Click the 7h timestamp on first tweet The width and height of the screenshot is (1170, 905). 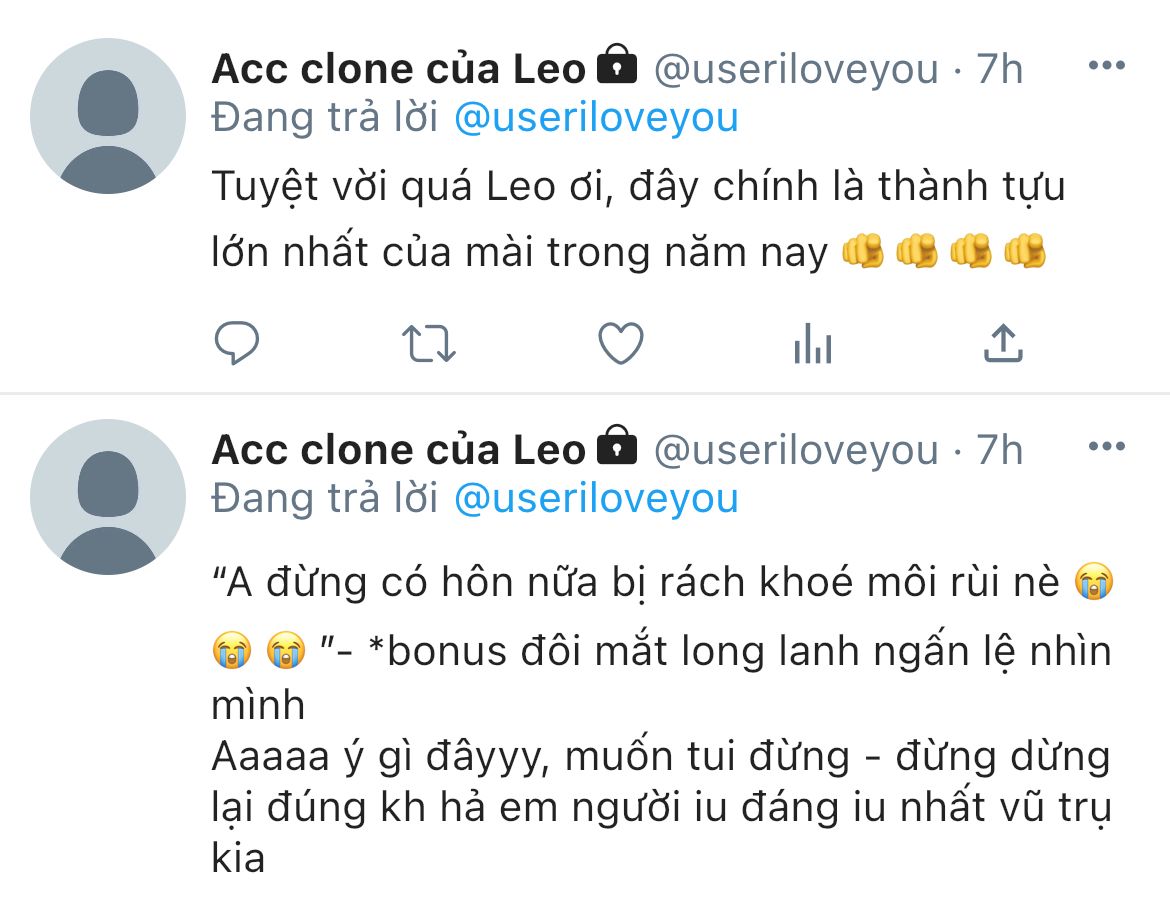click(x=999, y=69)
